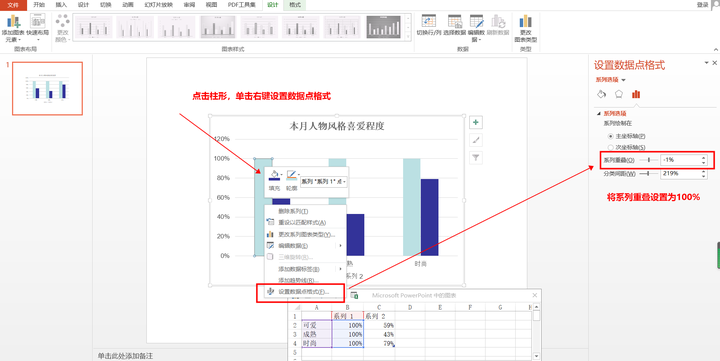Click the 分类间距 value field showing 219%
720x361 pixels.
coord(681,174)
